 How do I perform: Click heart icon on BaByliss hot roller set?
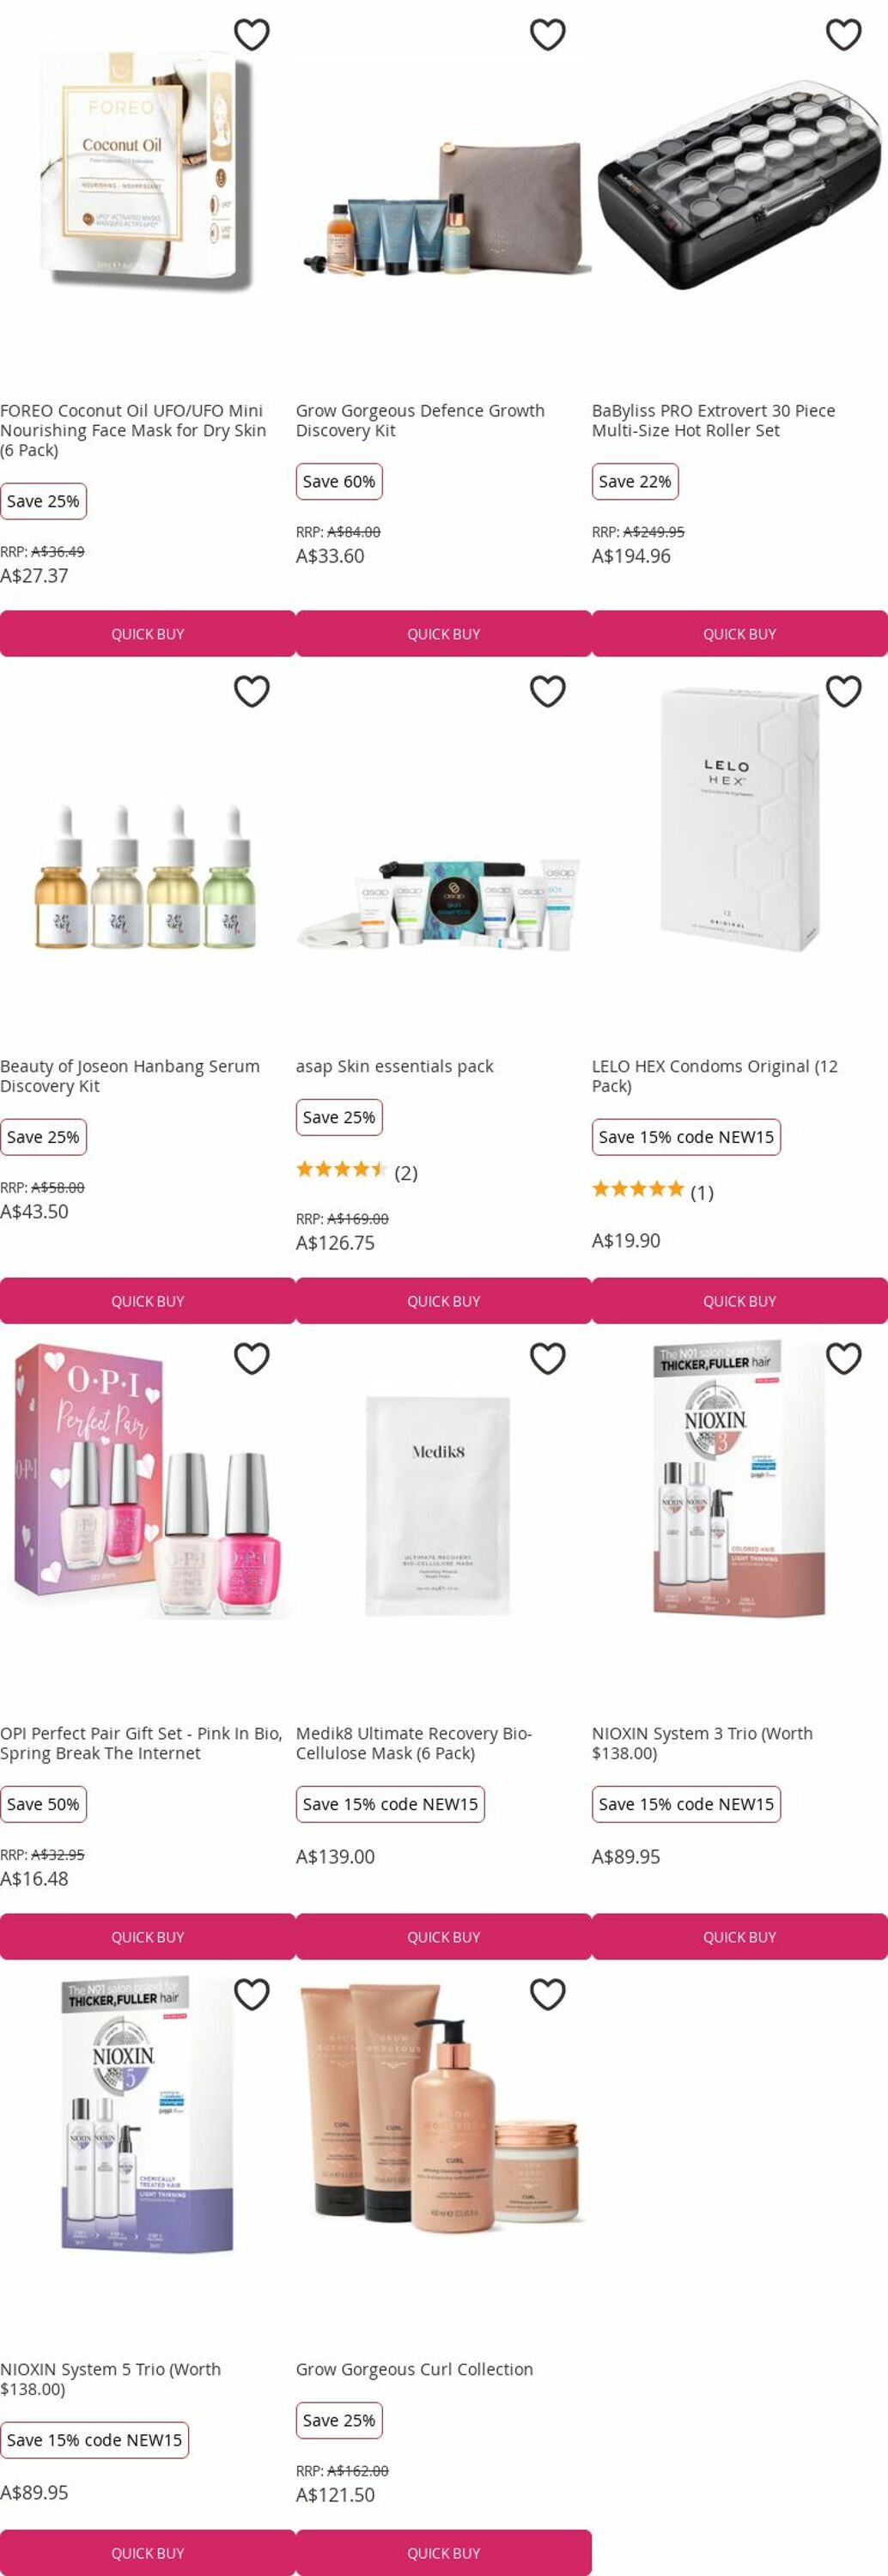point(843,35)
